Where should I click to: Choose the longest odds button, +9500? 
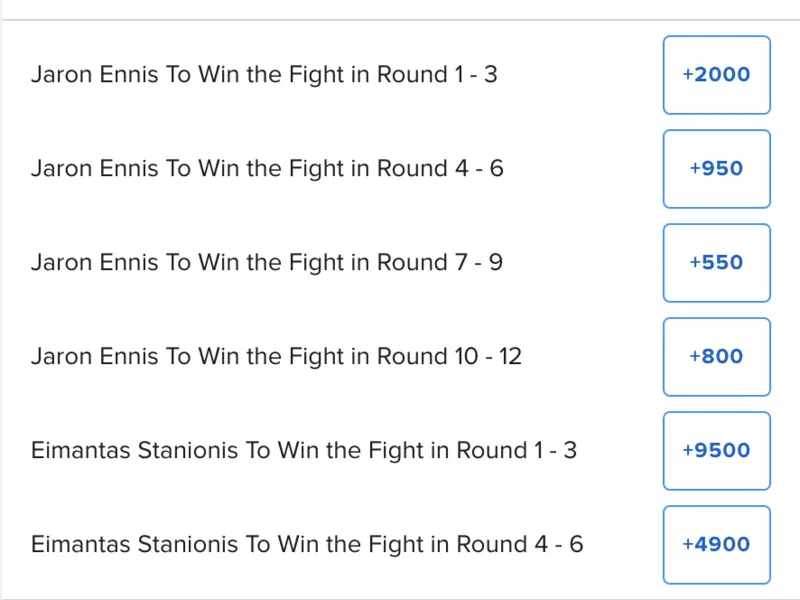click(x=716, y=451)
